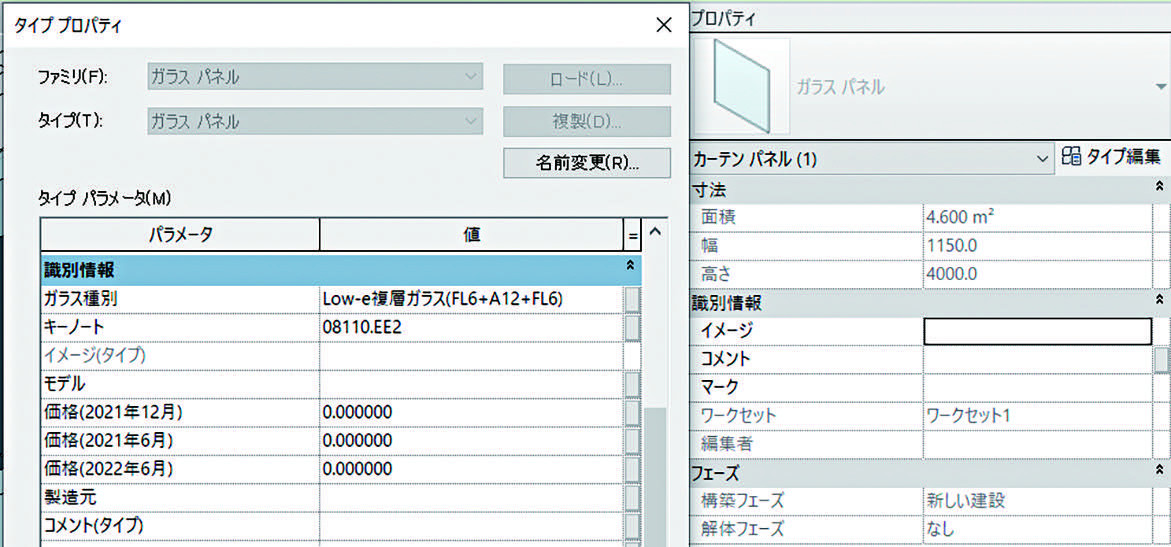The width and height of the screenshot is (1171, 547).
Task: Click the 編集者 row in Properties
Action: click(x=922, y=444)
